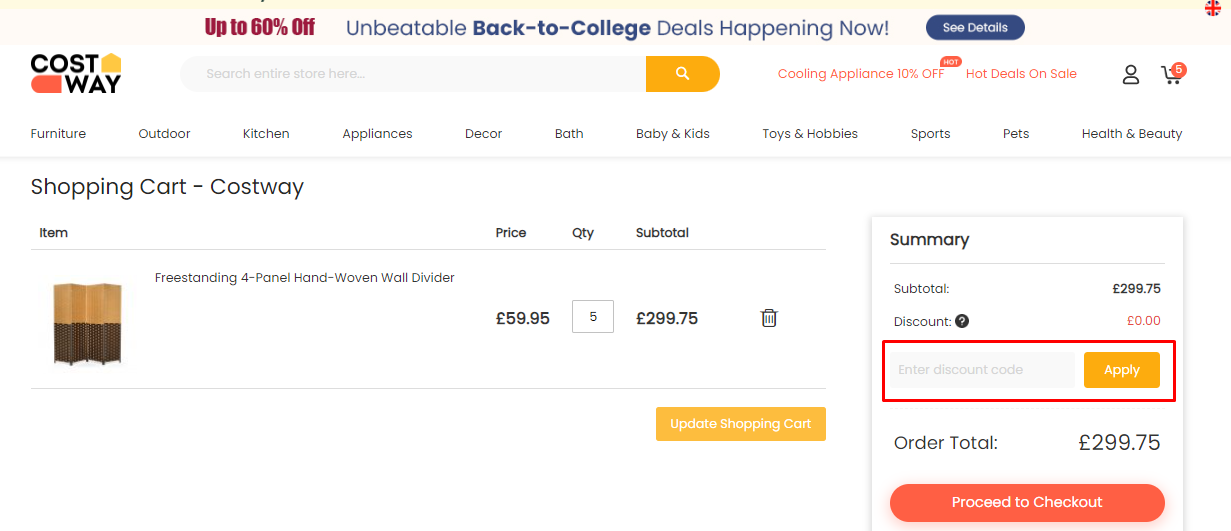This screenshot has height=531, width=1231.
Task: Open Cooling Appliance 10% OFF link
Action: 861,74
